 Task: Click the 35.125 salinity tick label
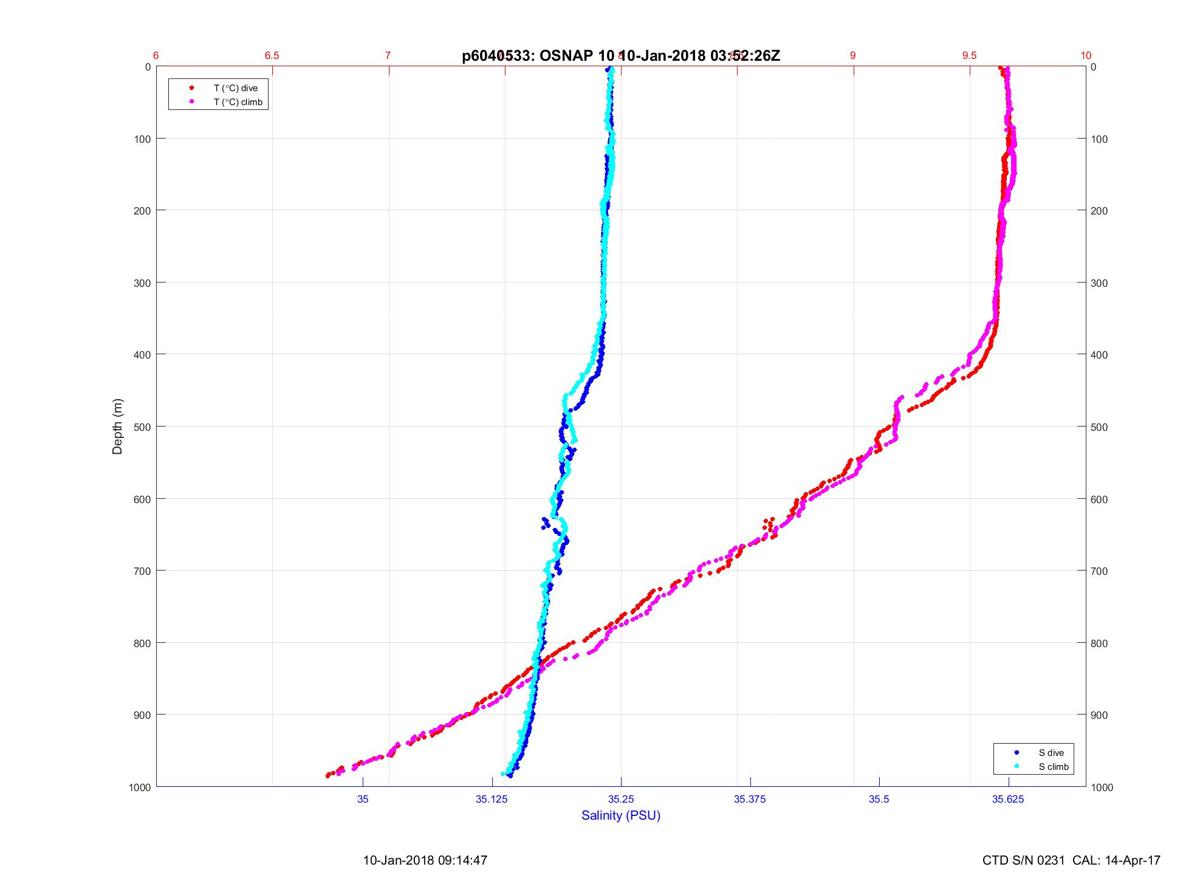[x=492, y=799]
